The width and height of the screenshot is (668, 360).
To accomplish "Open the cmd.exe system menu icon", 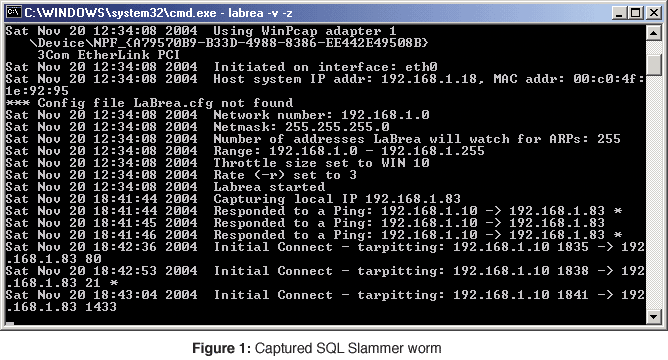I will [x=13, y=12].
